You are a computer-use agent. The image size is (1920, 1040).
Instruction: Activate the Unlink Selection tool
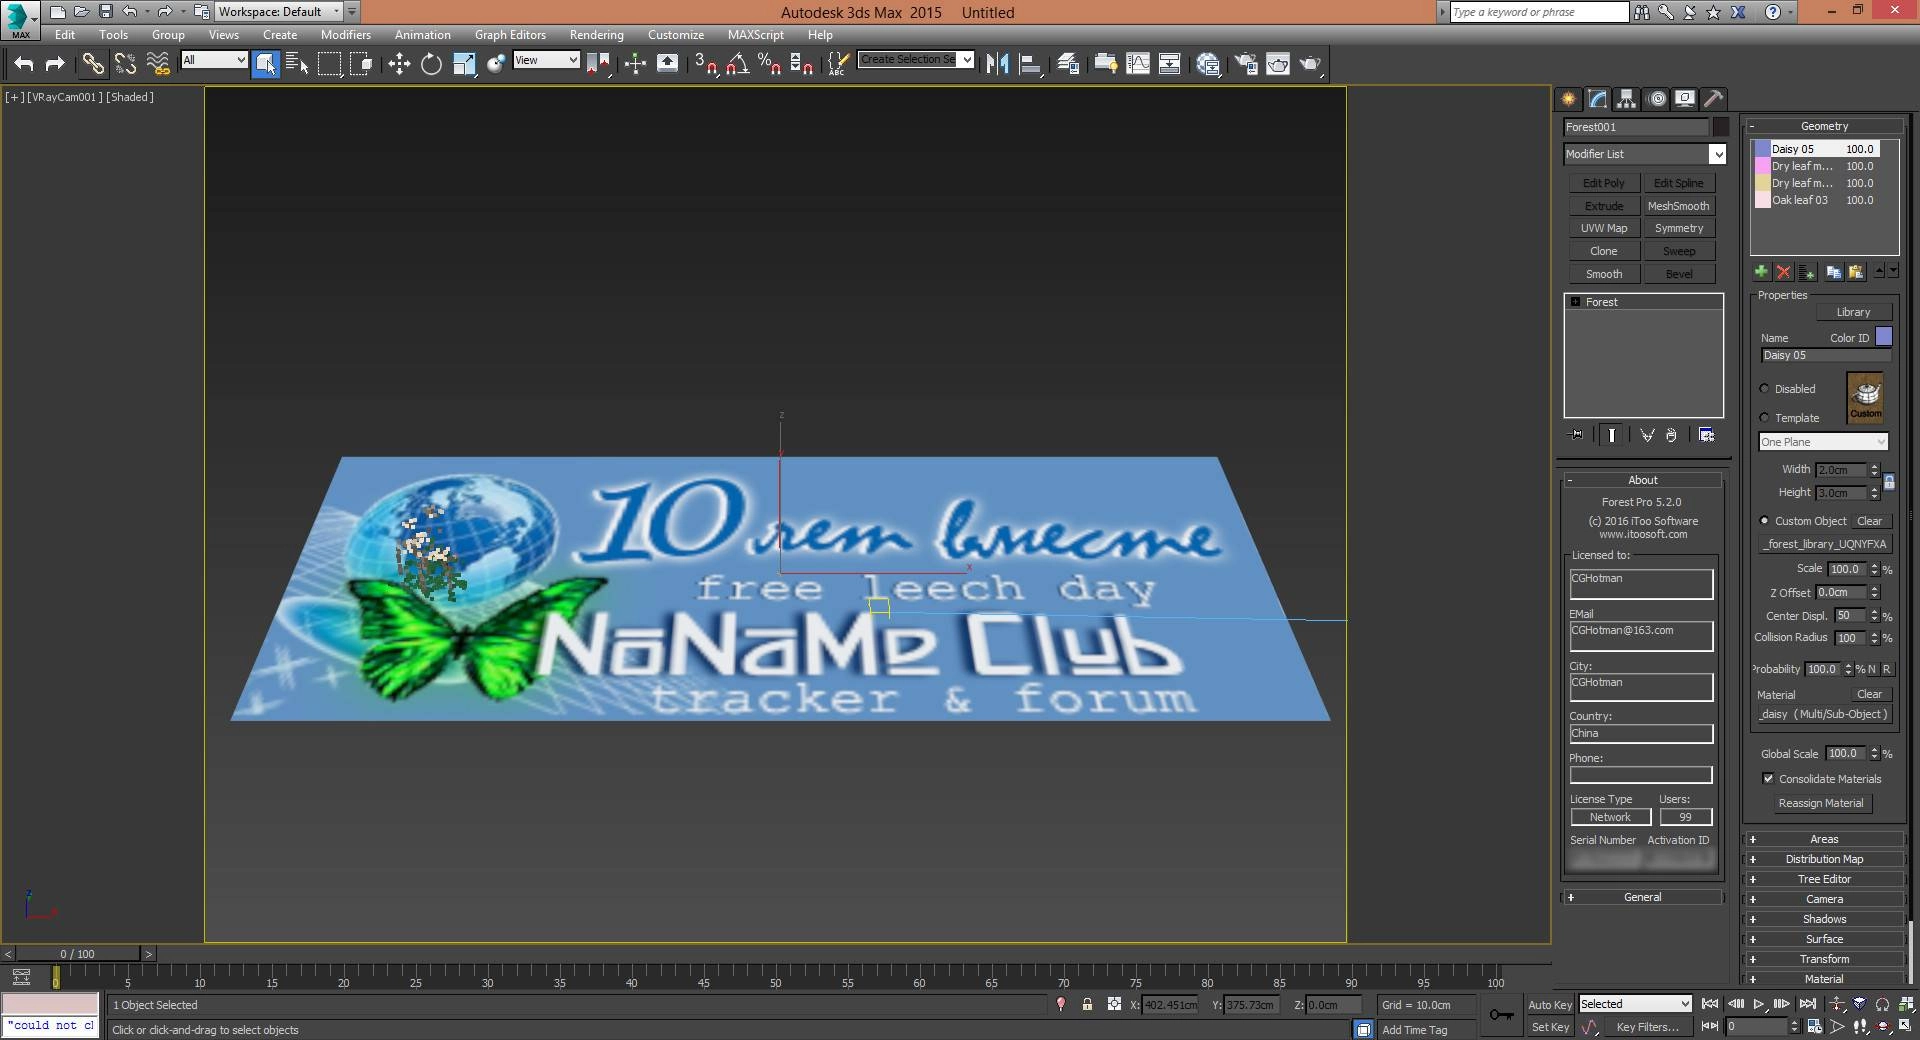(x=125, y=64)
